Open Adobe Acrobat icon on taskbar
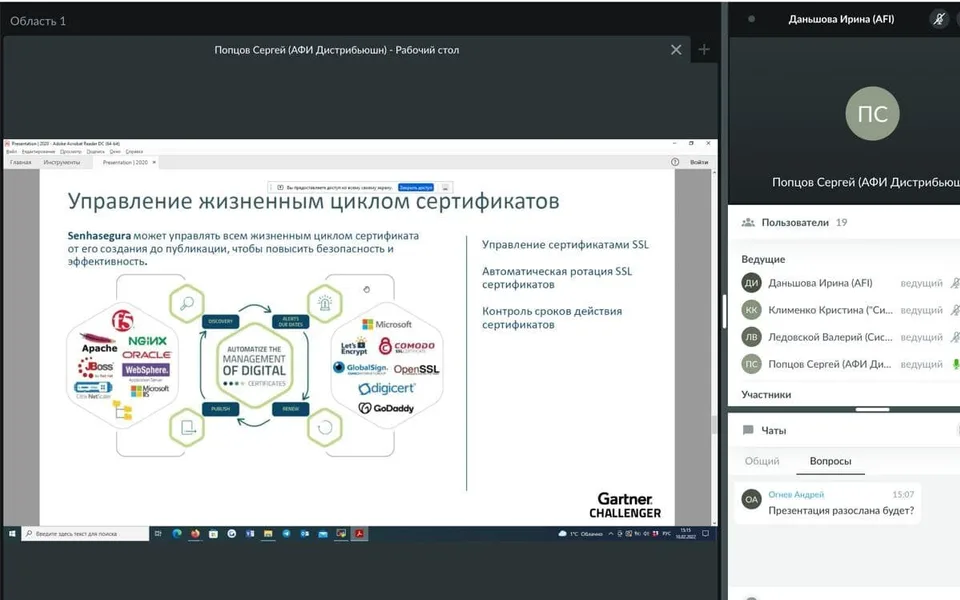Image resolution: width=960 pixels, height=600 pixels. (359, 534)
